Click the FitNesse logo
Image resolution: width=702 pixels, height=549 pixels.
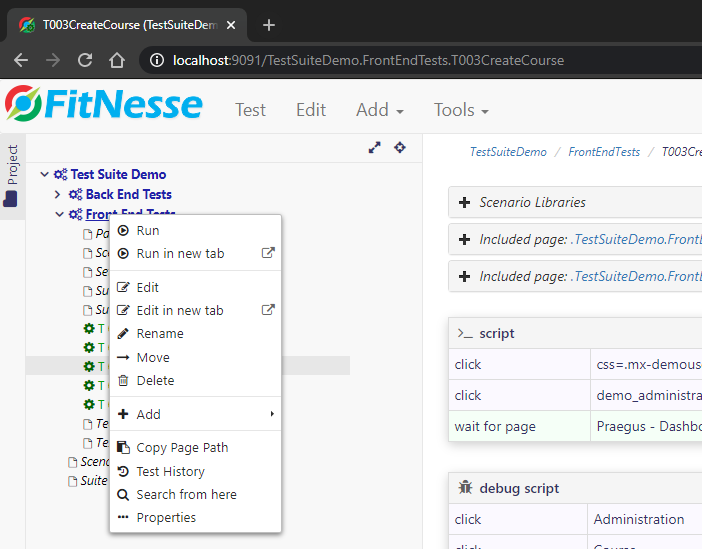click(x=103, y=104)
